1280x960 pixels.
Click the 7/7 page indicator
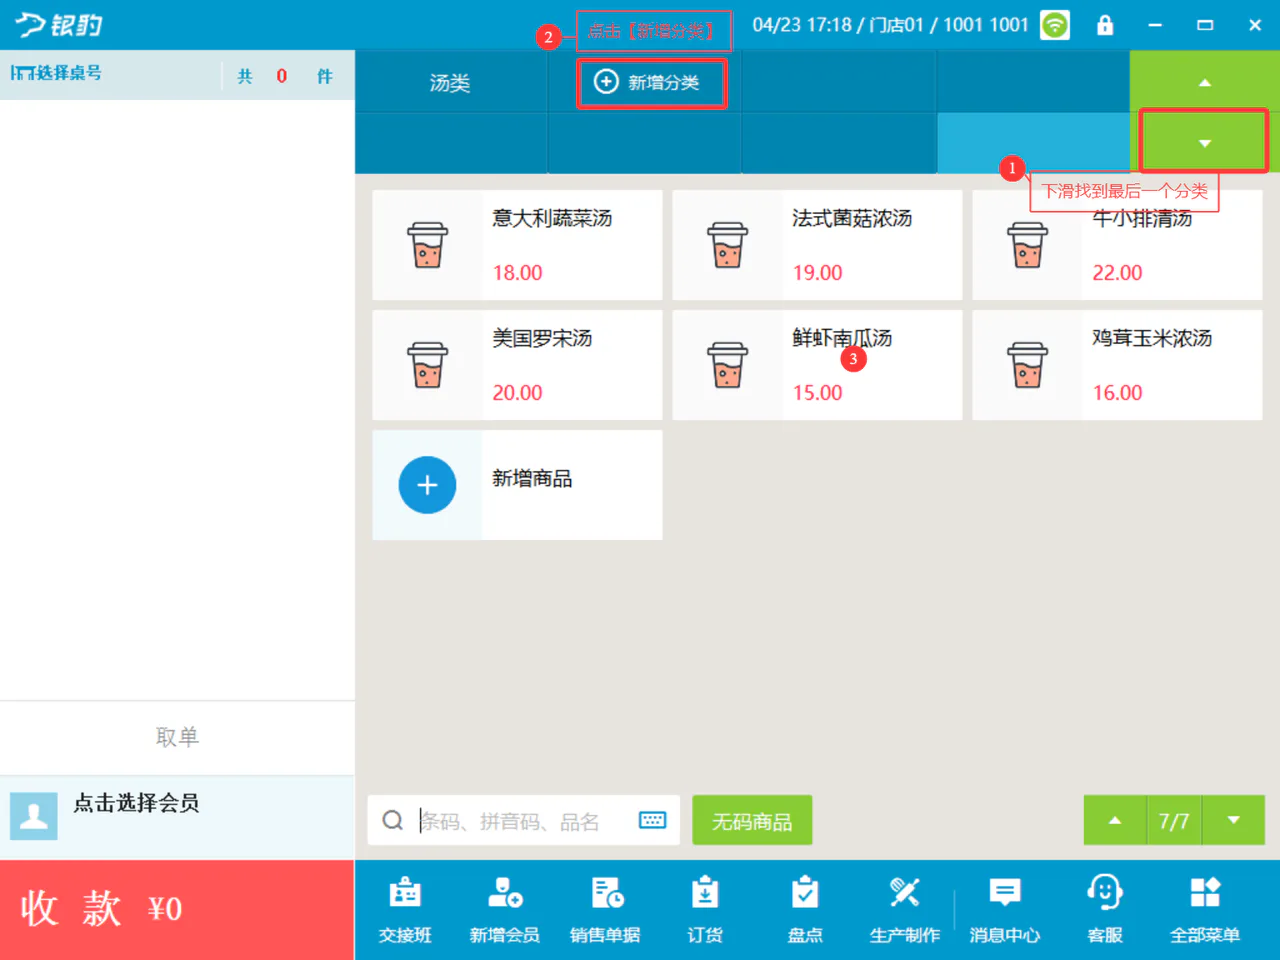pyautogui.click(x=1174, y=821)
